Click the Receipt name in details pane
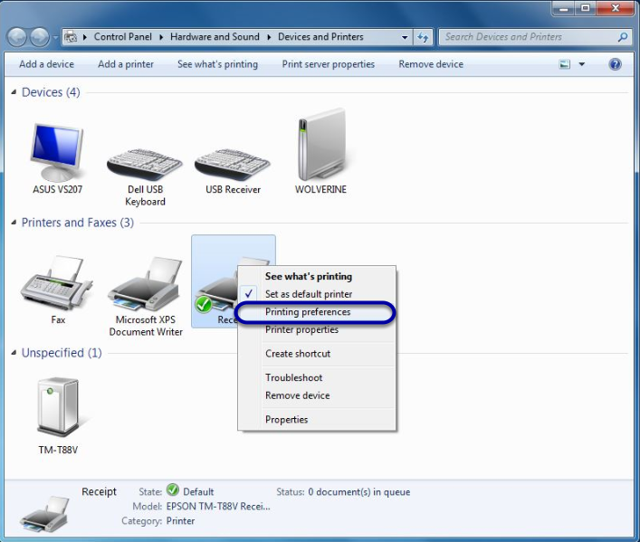The image size is (640, 542). (x=99, y=492)
